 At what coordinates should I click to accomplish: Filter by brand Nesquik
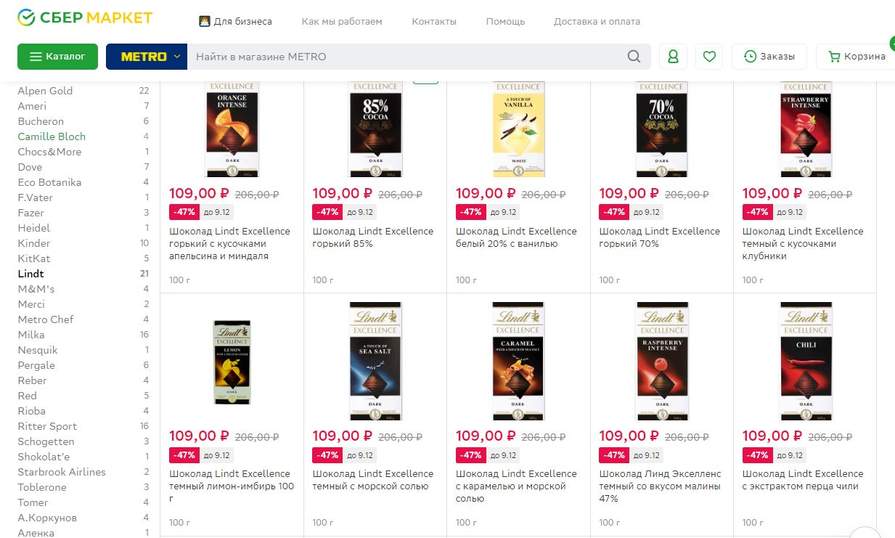(38, 350)
